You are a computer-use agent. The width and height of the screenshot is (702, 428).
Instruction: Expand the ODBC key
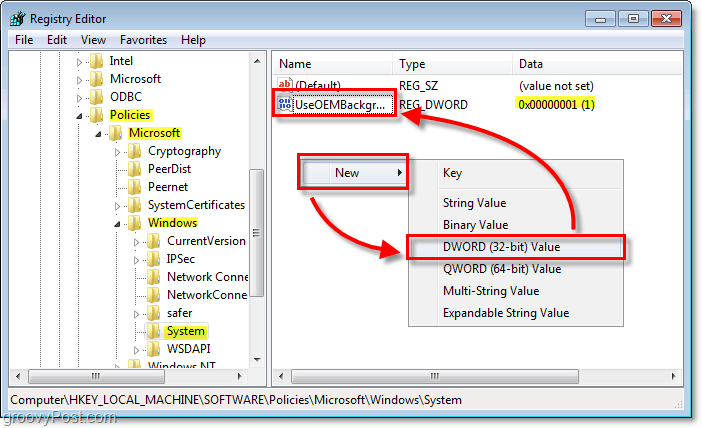[x=79, y=98]
